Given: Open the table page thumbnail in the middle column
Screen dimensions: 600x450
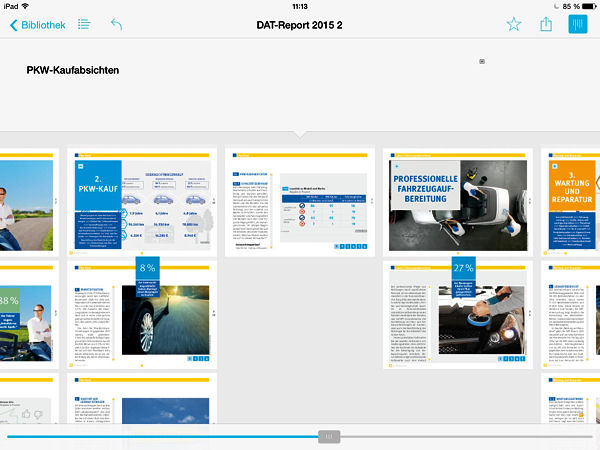Looking at the screenshot, I should [300, 202].
